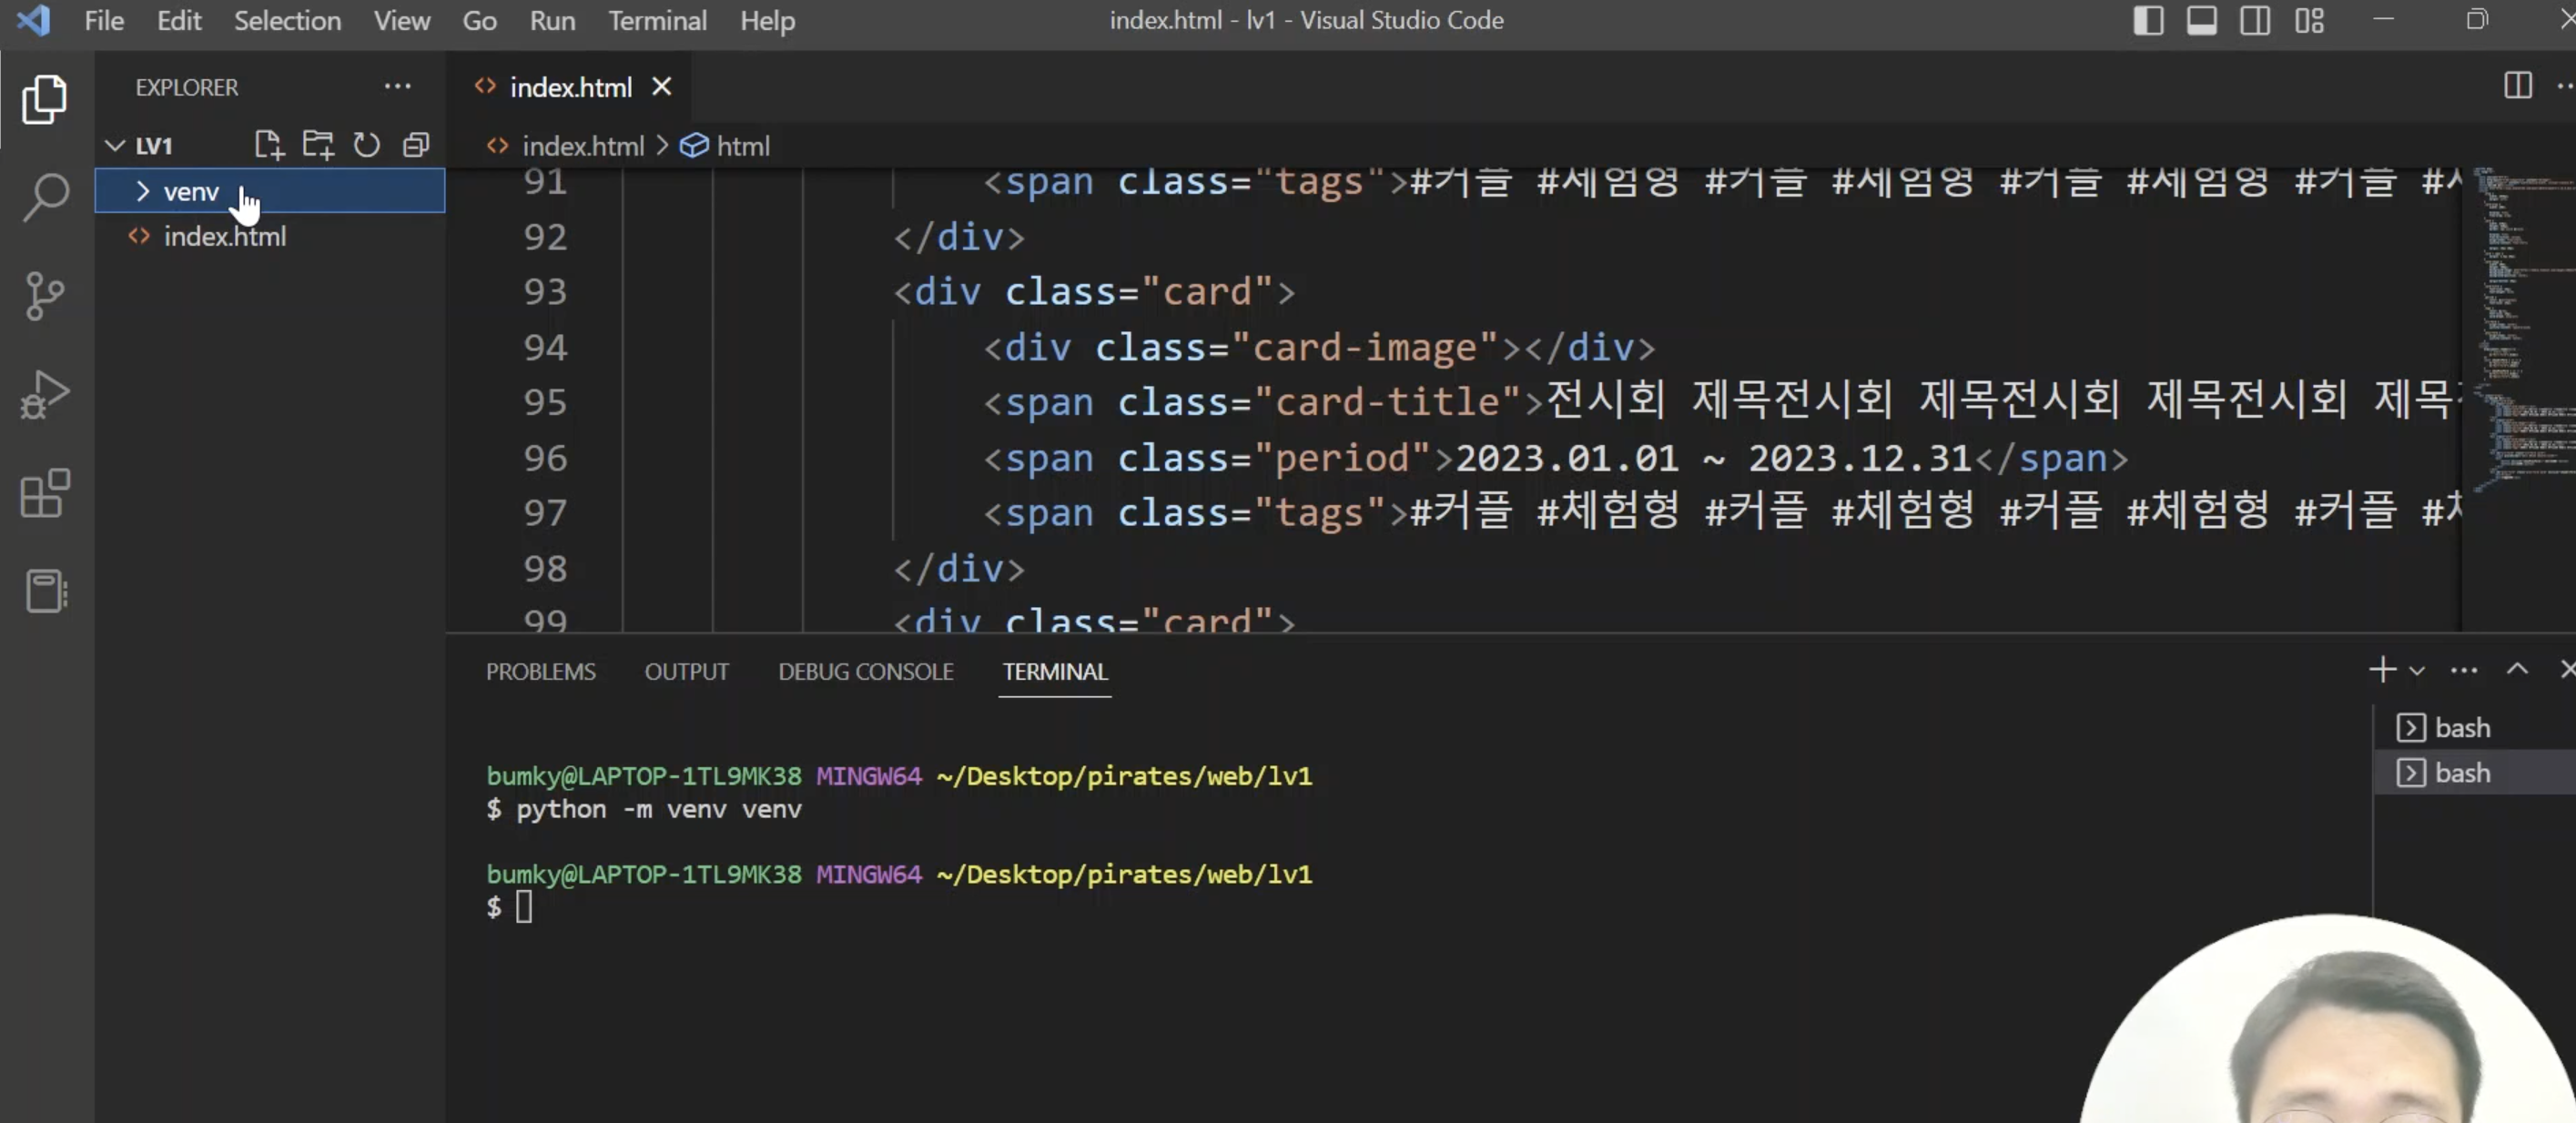Click "card-title" text on line 95

pos(1387,401)
